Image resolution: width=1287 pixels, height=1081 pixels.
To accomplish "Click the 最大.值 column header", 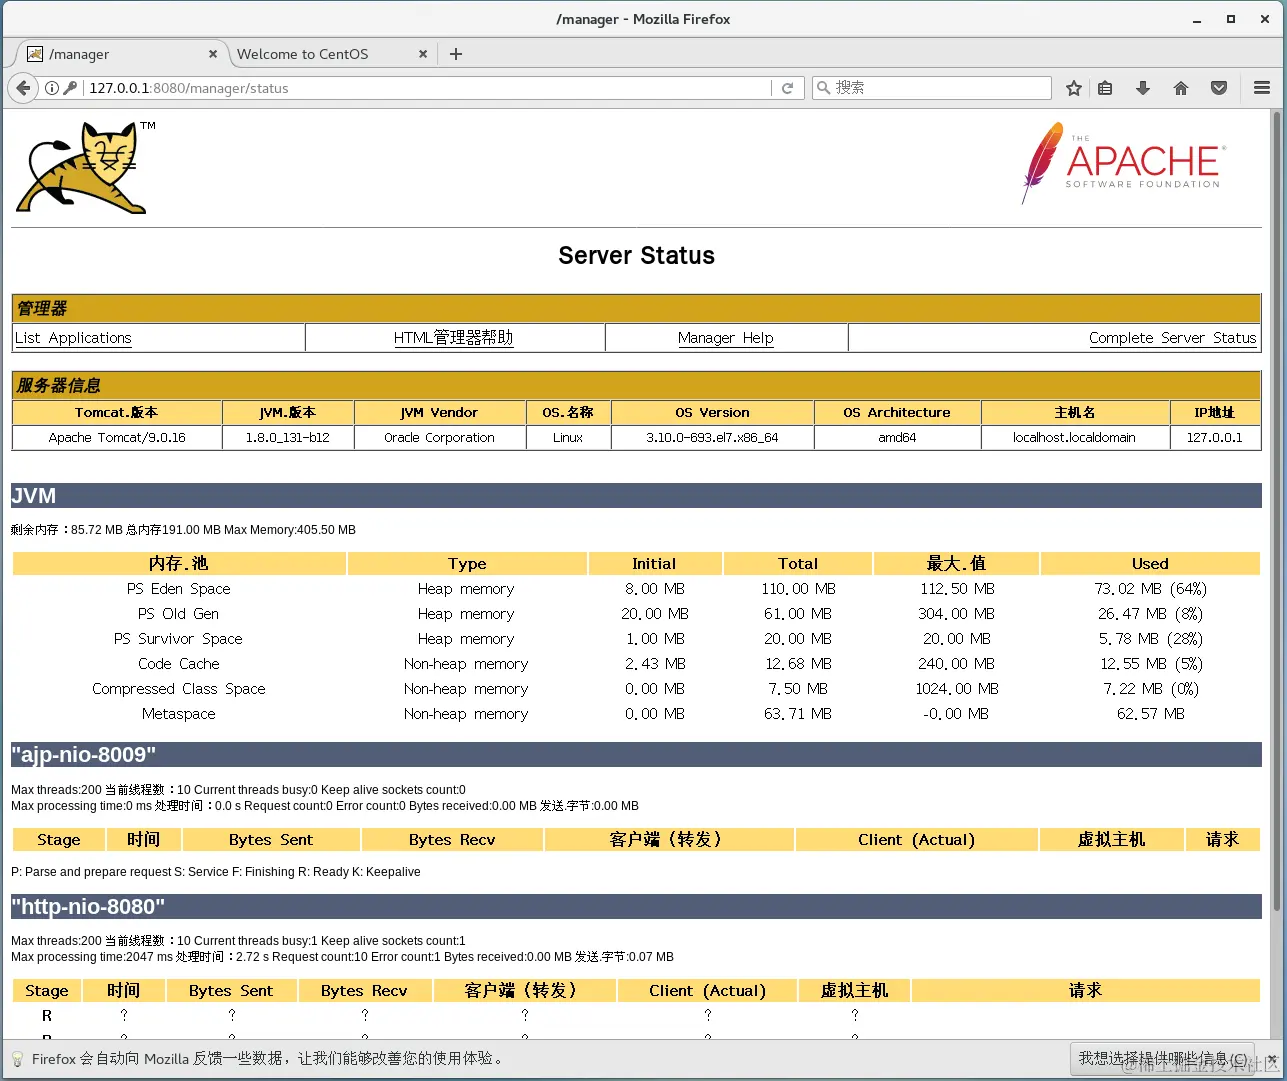I will click(x=956, y=564).
